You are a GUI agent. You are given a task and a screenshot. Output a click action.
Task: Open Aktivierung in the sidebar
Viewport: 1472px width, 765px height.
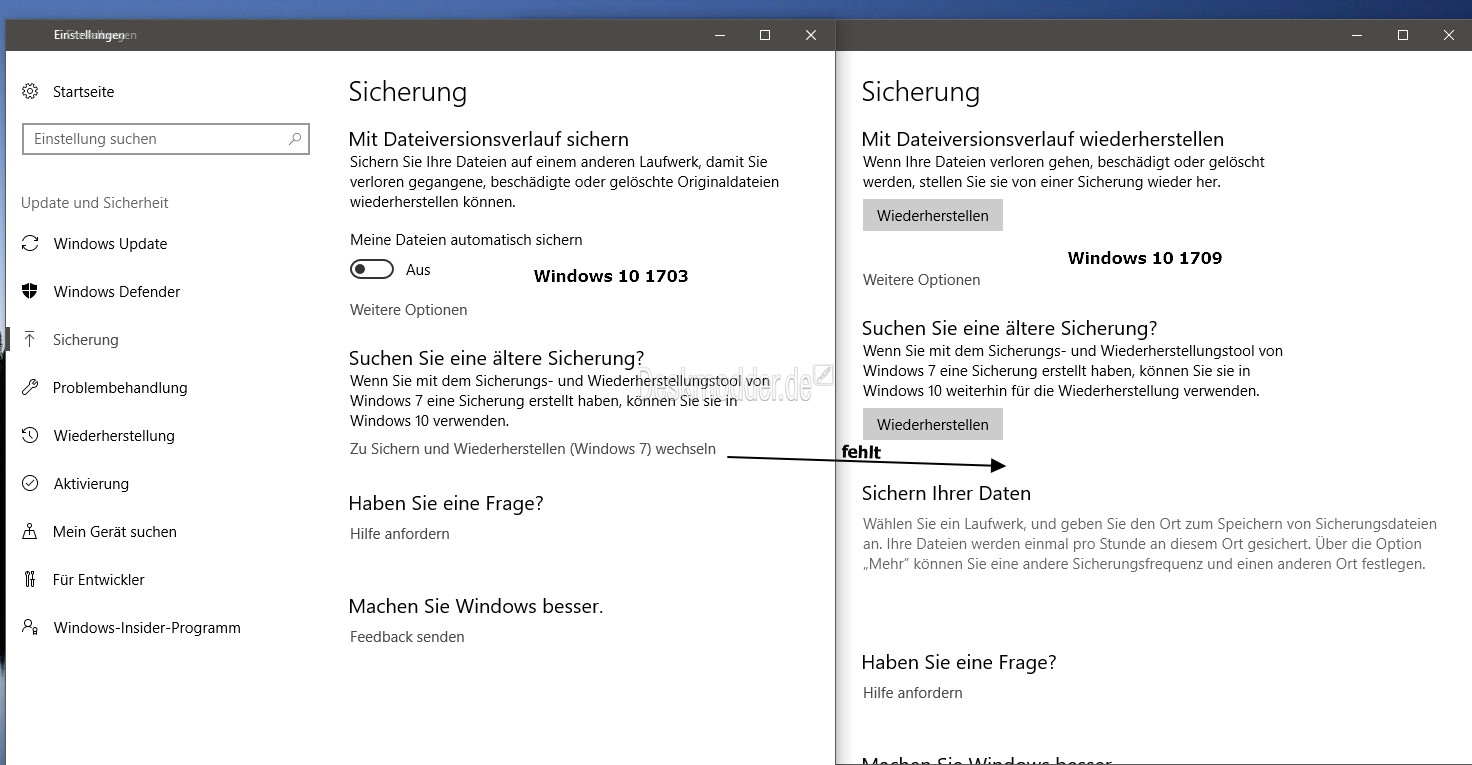91,483
